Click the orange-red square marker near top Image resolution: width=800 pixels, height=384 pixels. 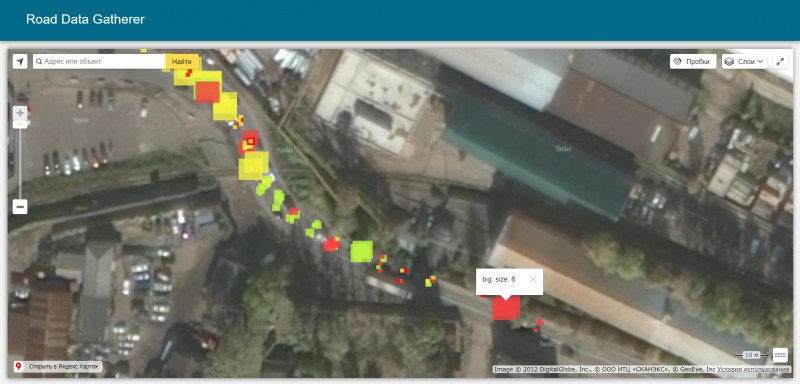[x=207, y=92]
